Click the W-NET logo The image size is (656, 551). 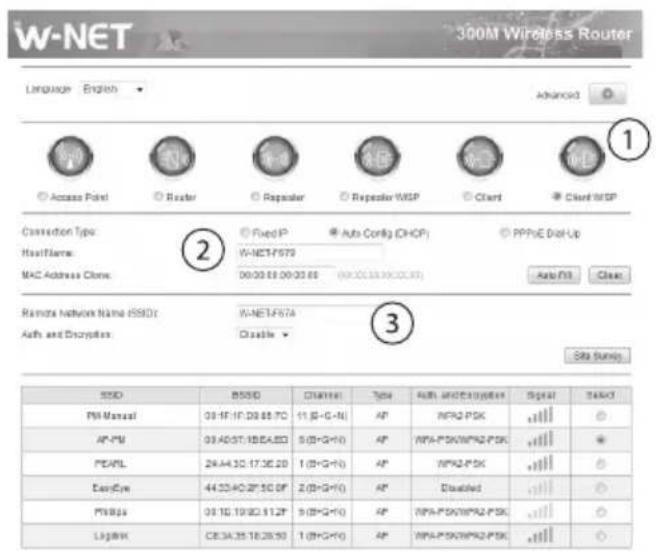(x=73, y=36)
